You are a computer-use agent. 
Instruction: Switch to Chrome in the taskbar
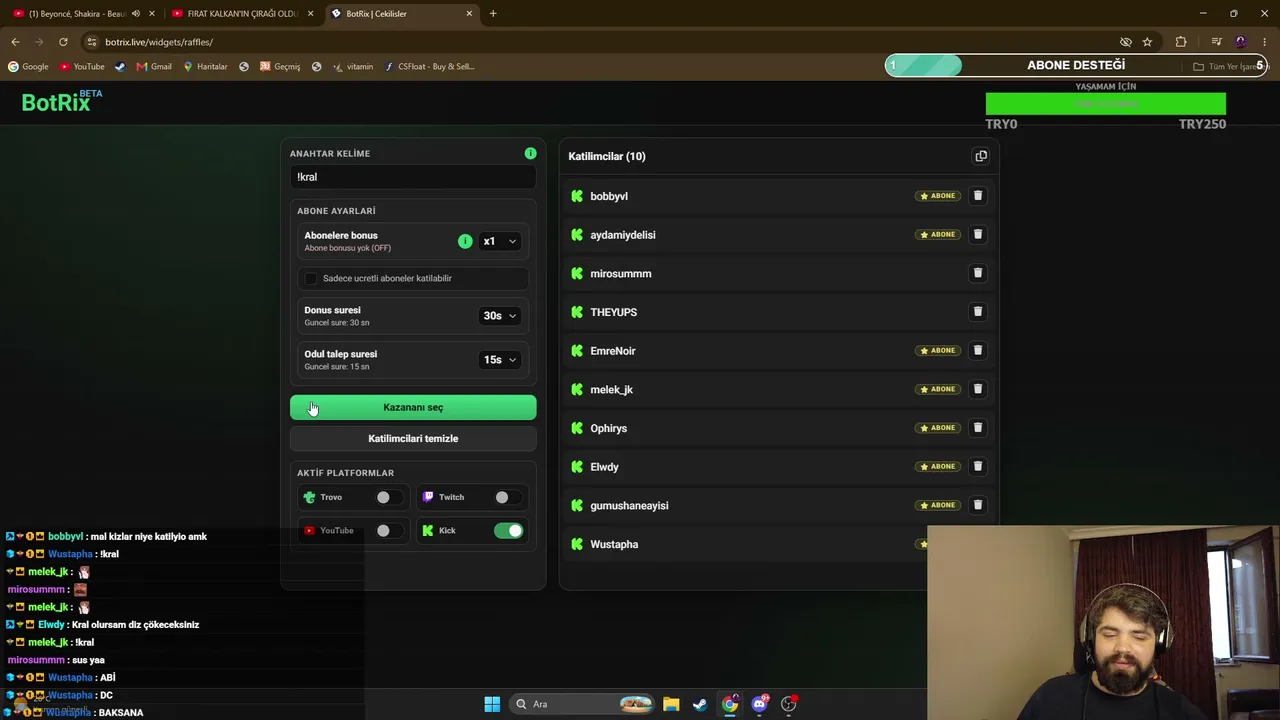(x=730, y=704)
